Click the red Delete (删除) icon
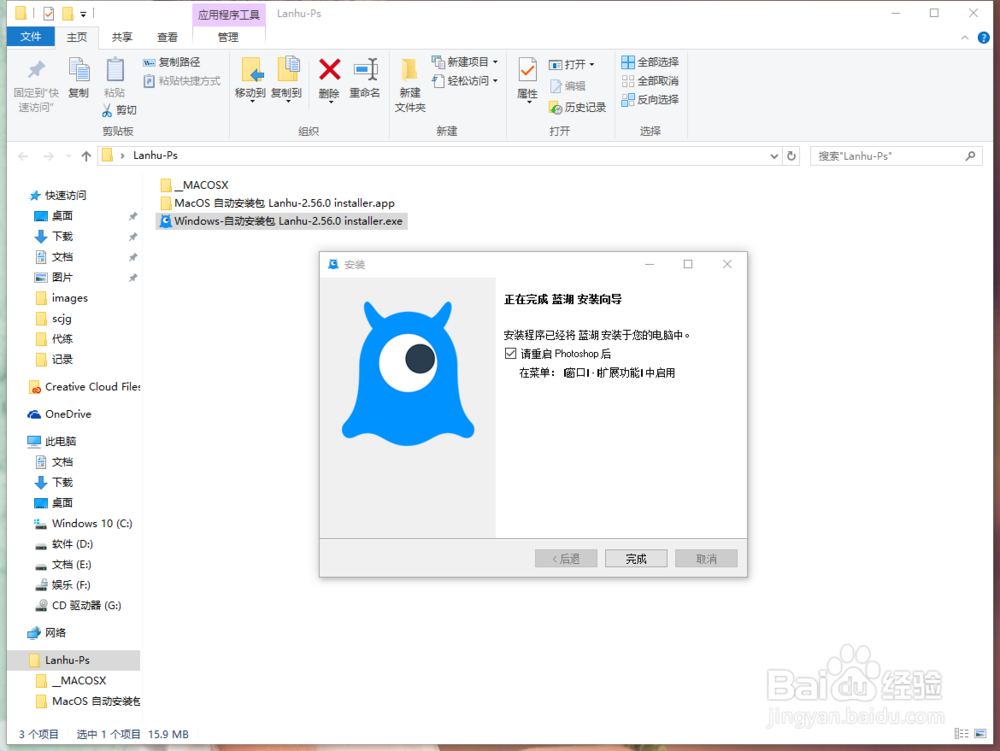This screenshot has width=1000, height=751. [x=330, y=69]
